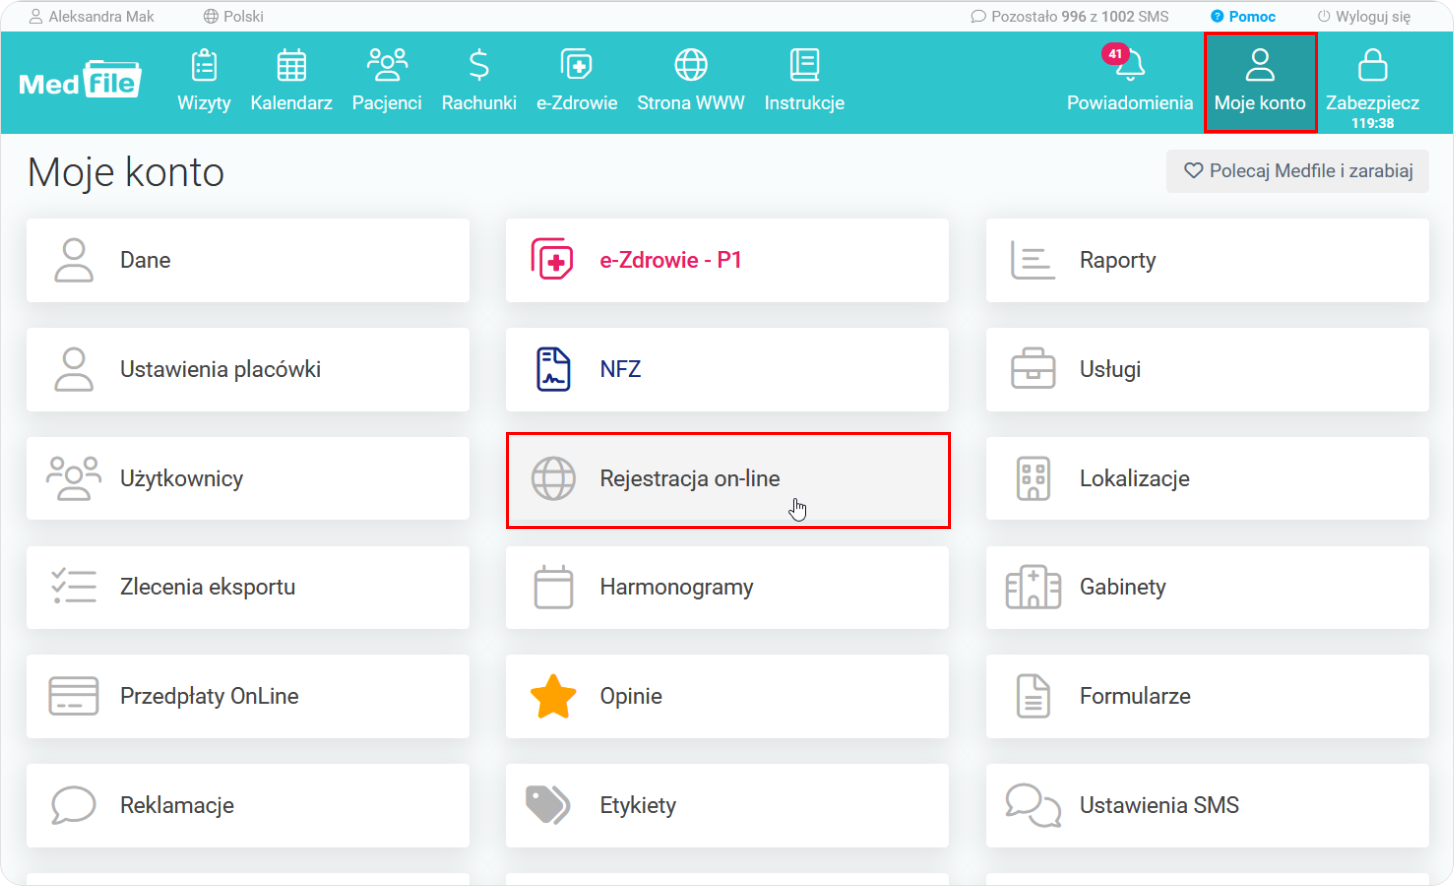The height and width of the screenshot is (886, 1454).
Task: Open the Harmonogramy tile
Action: point(727,587)
